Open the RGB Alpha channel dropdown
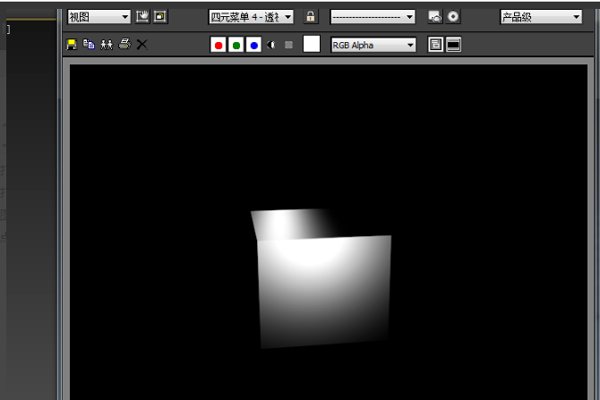Viewport: 600px width, 400px height. click(x=373, y=45)
